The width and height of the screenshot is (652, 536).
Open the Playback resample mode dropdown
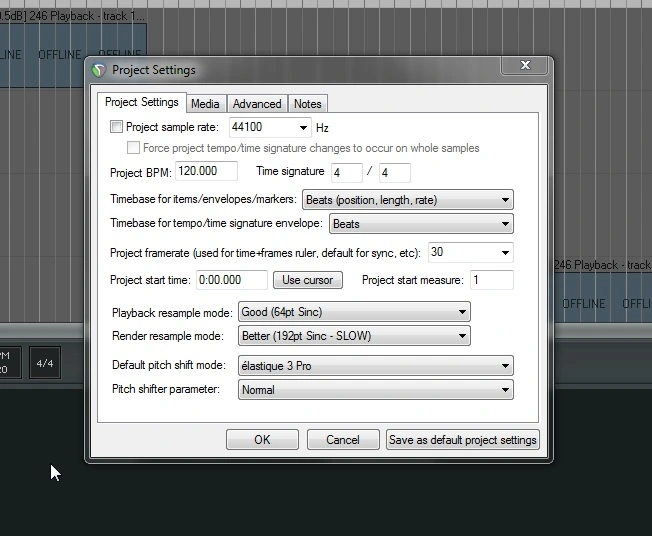tap(354, 312)
